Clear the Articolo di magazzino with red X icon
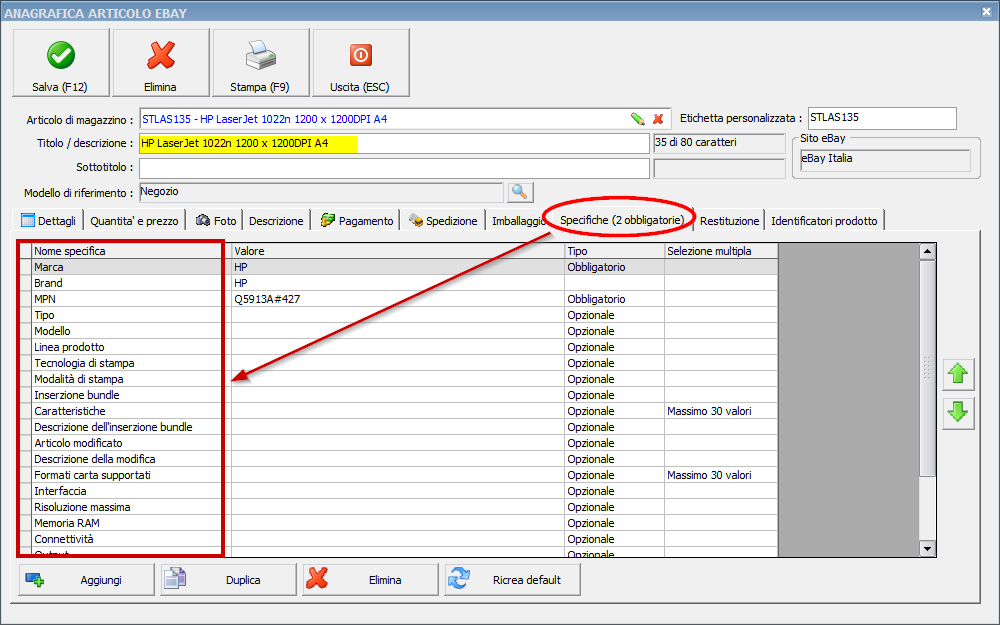The width and height of the screenshot is (1000, 625). (x=658, y=119)
